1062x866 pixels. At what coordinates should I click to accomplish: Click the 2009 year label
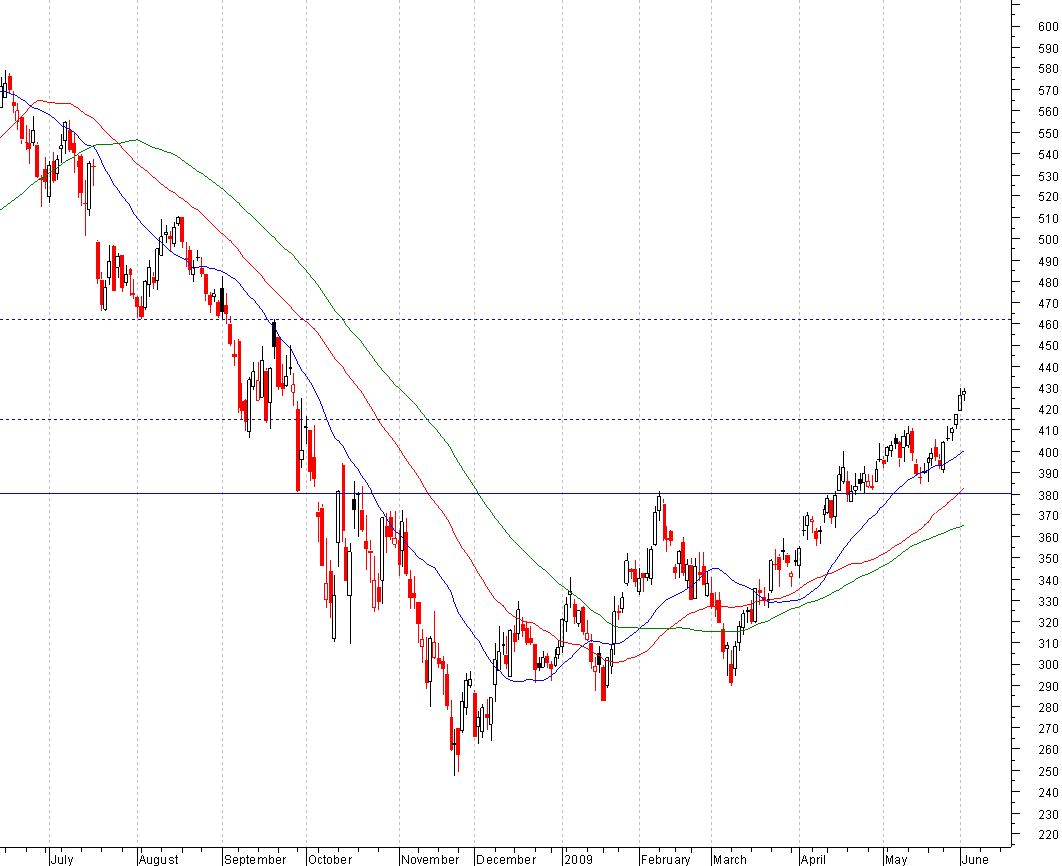coord(578,859)
